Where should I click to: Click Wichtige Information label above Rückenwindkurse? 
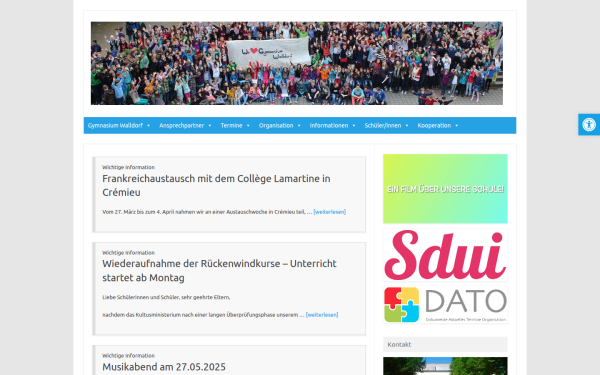[x=129, y=253]
